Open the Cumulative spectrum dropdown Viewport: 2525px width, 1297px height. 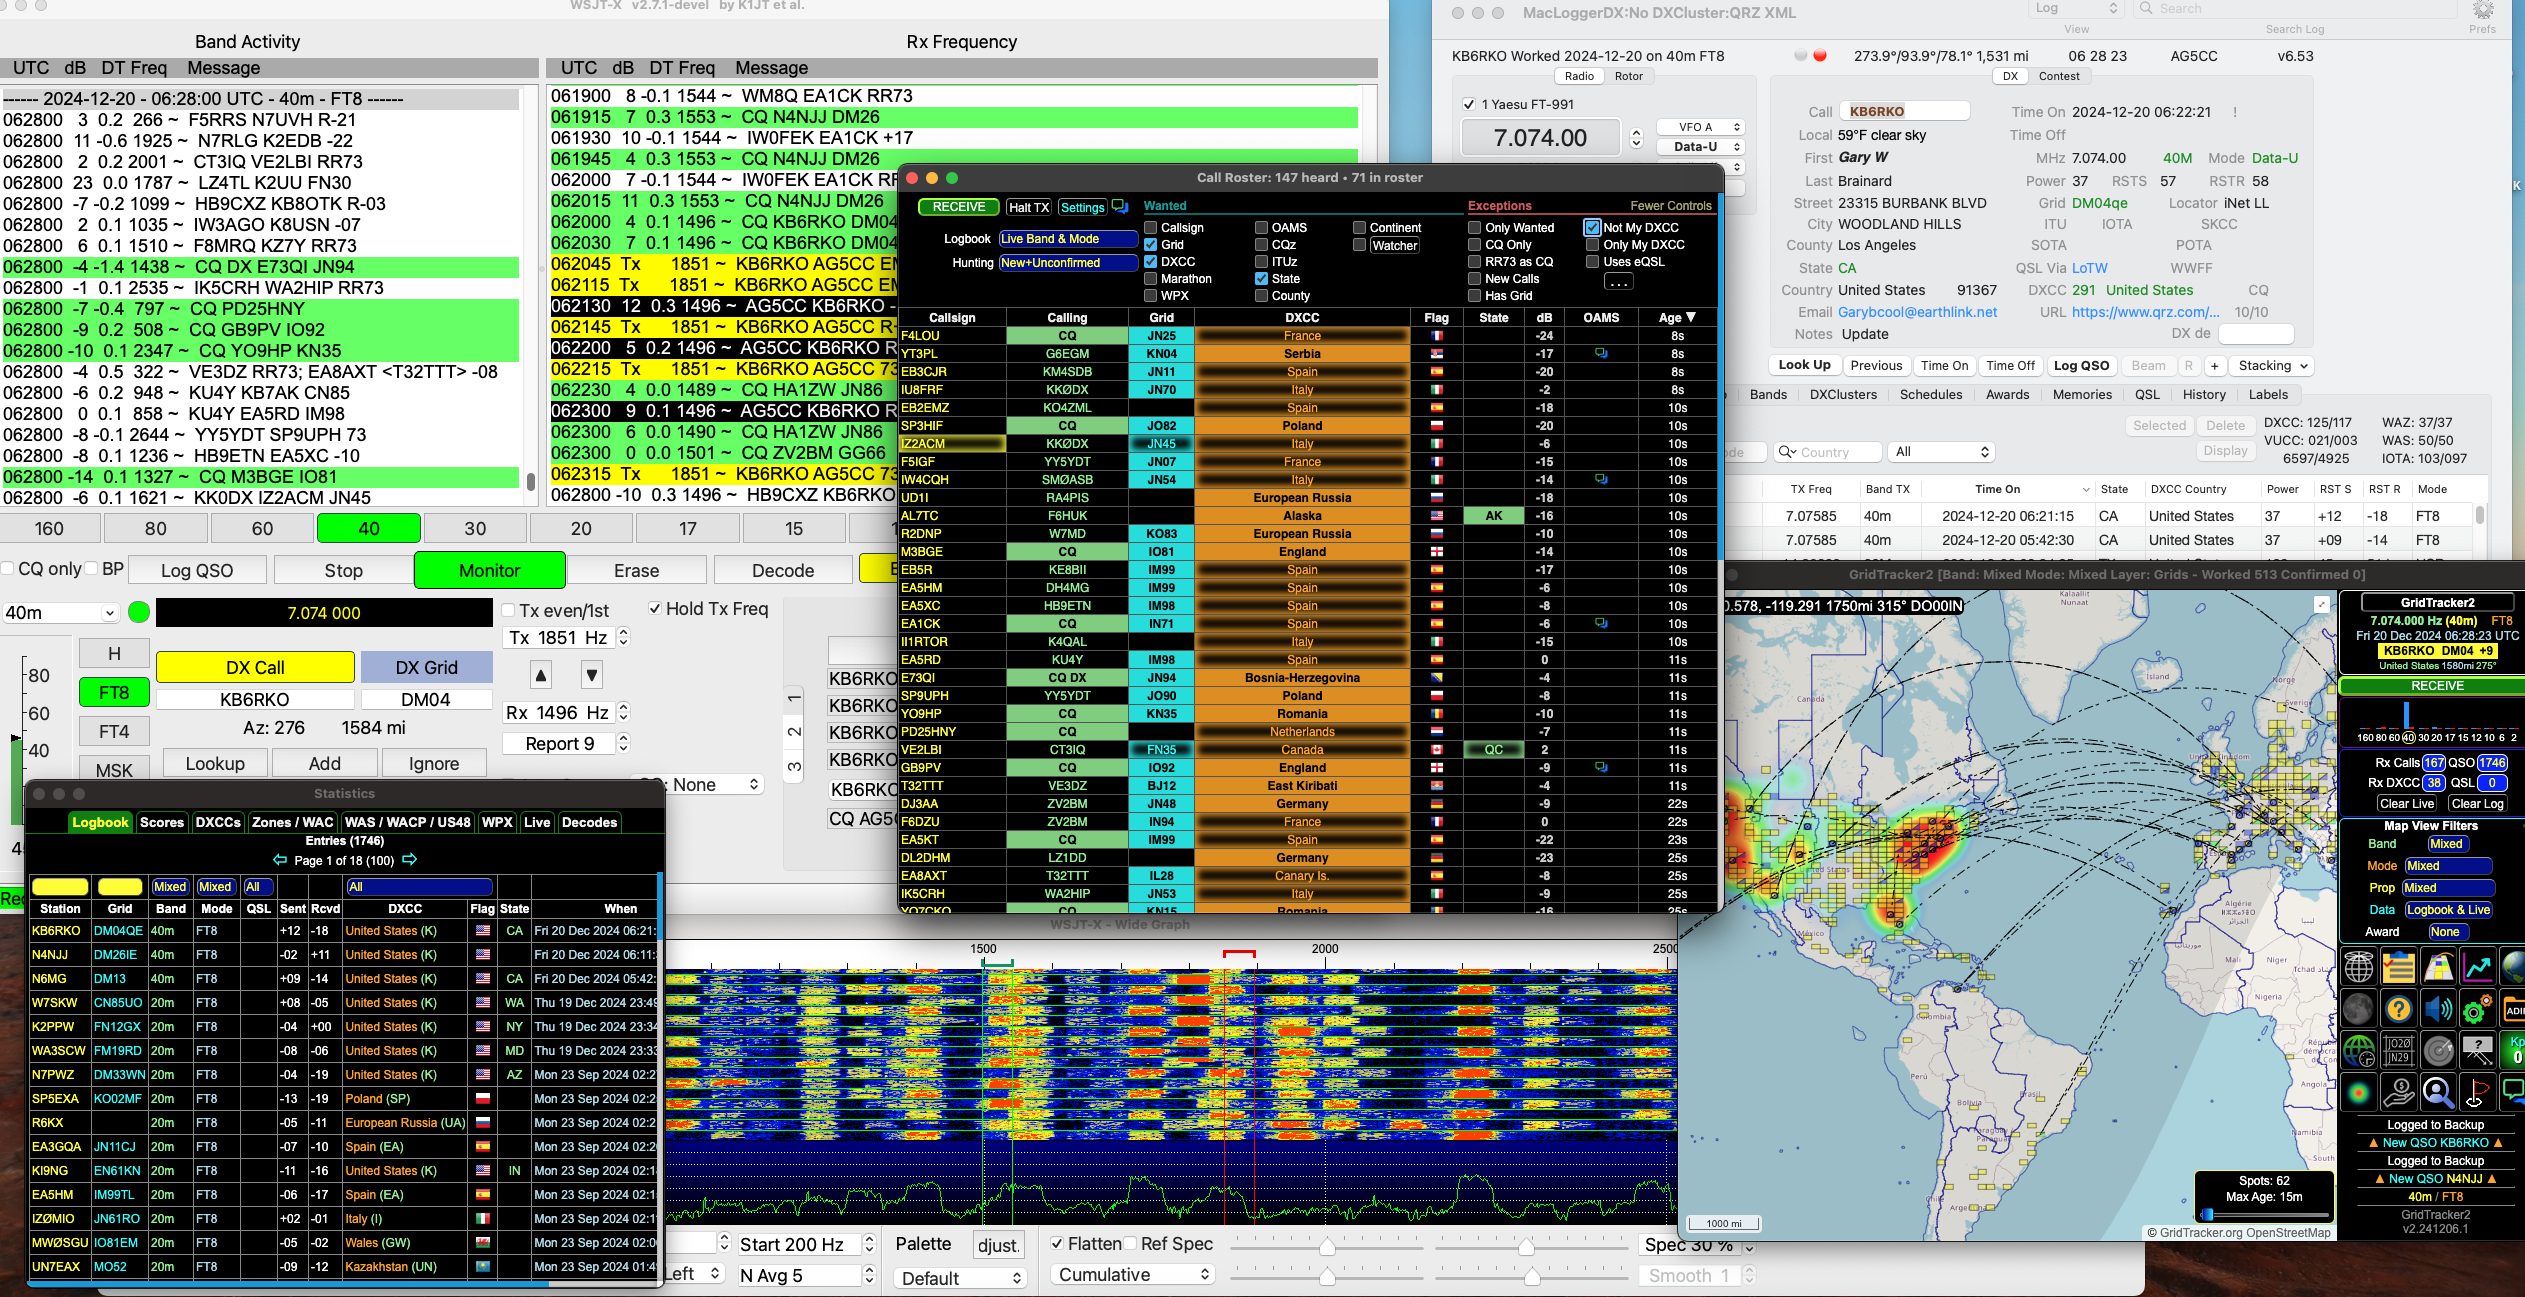pyautogui.click(x=1130, y=1274)
